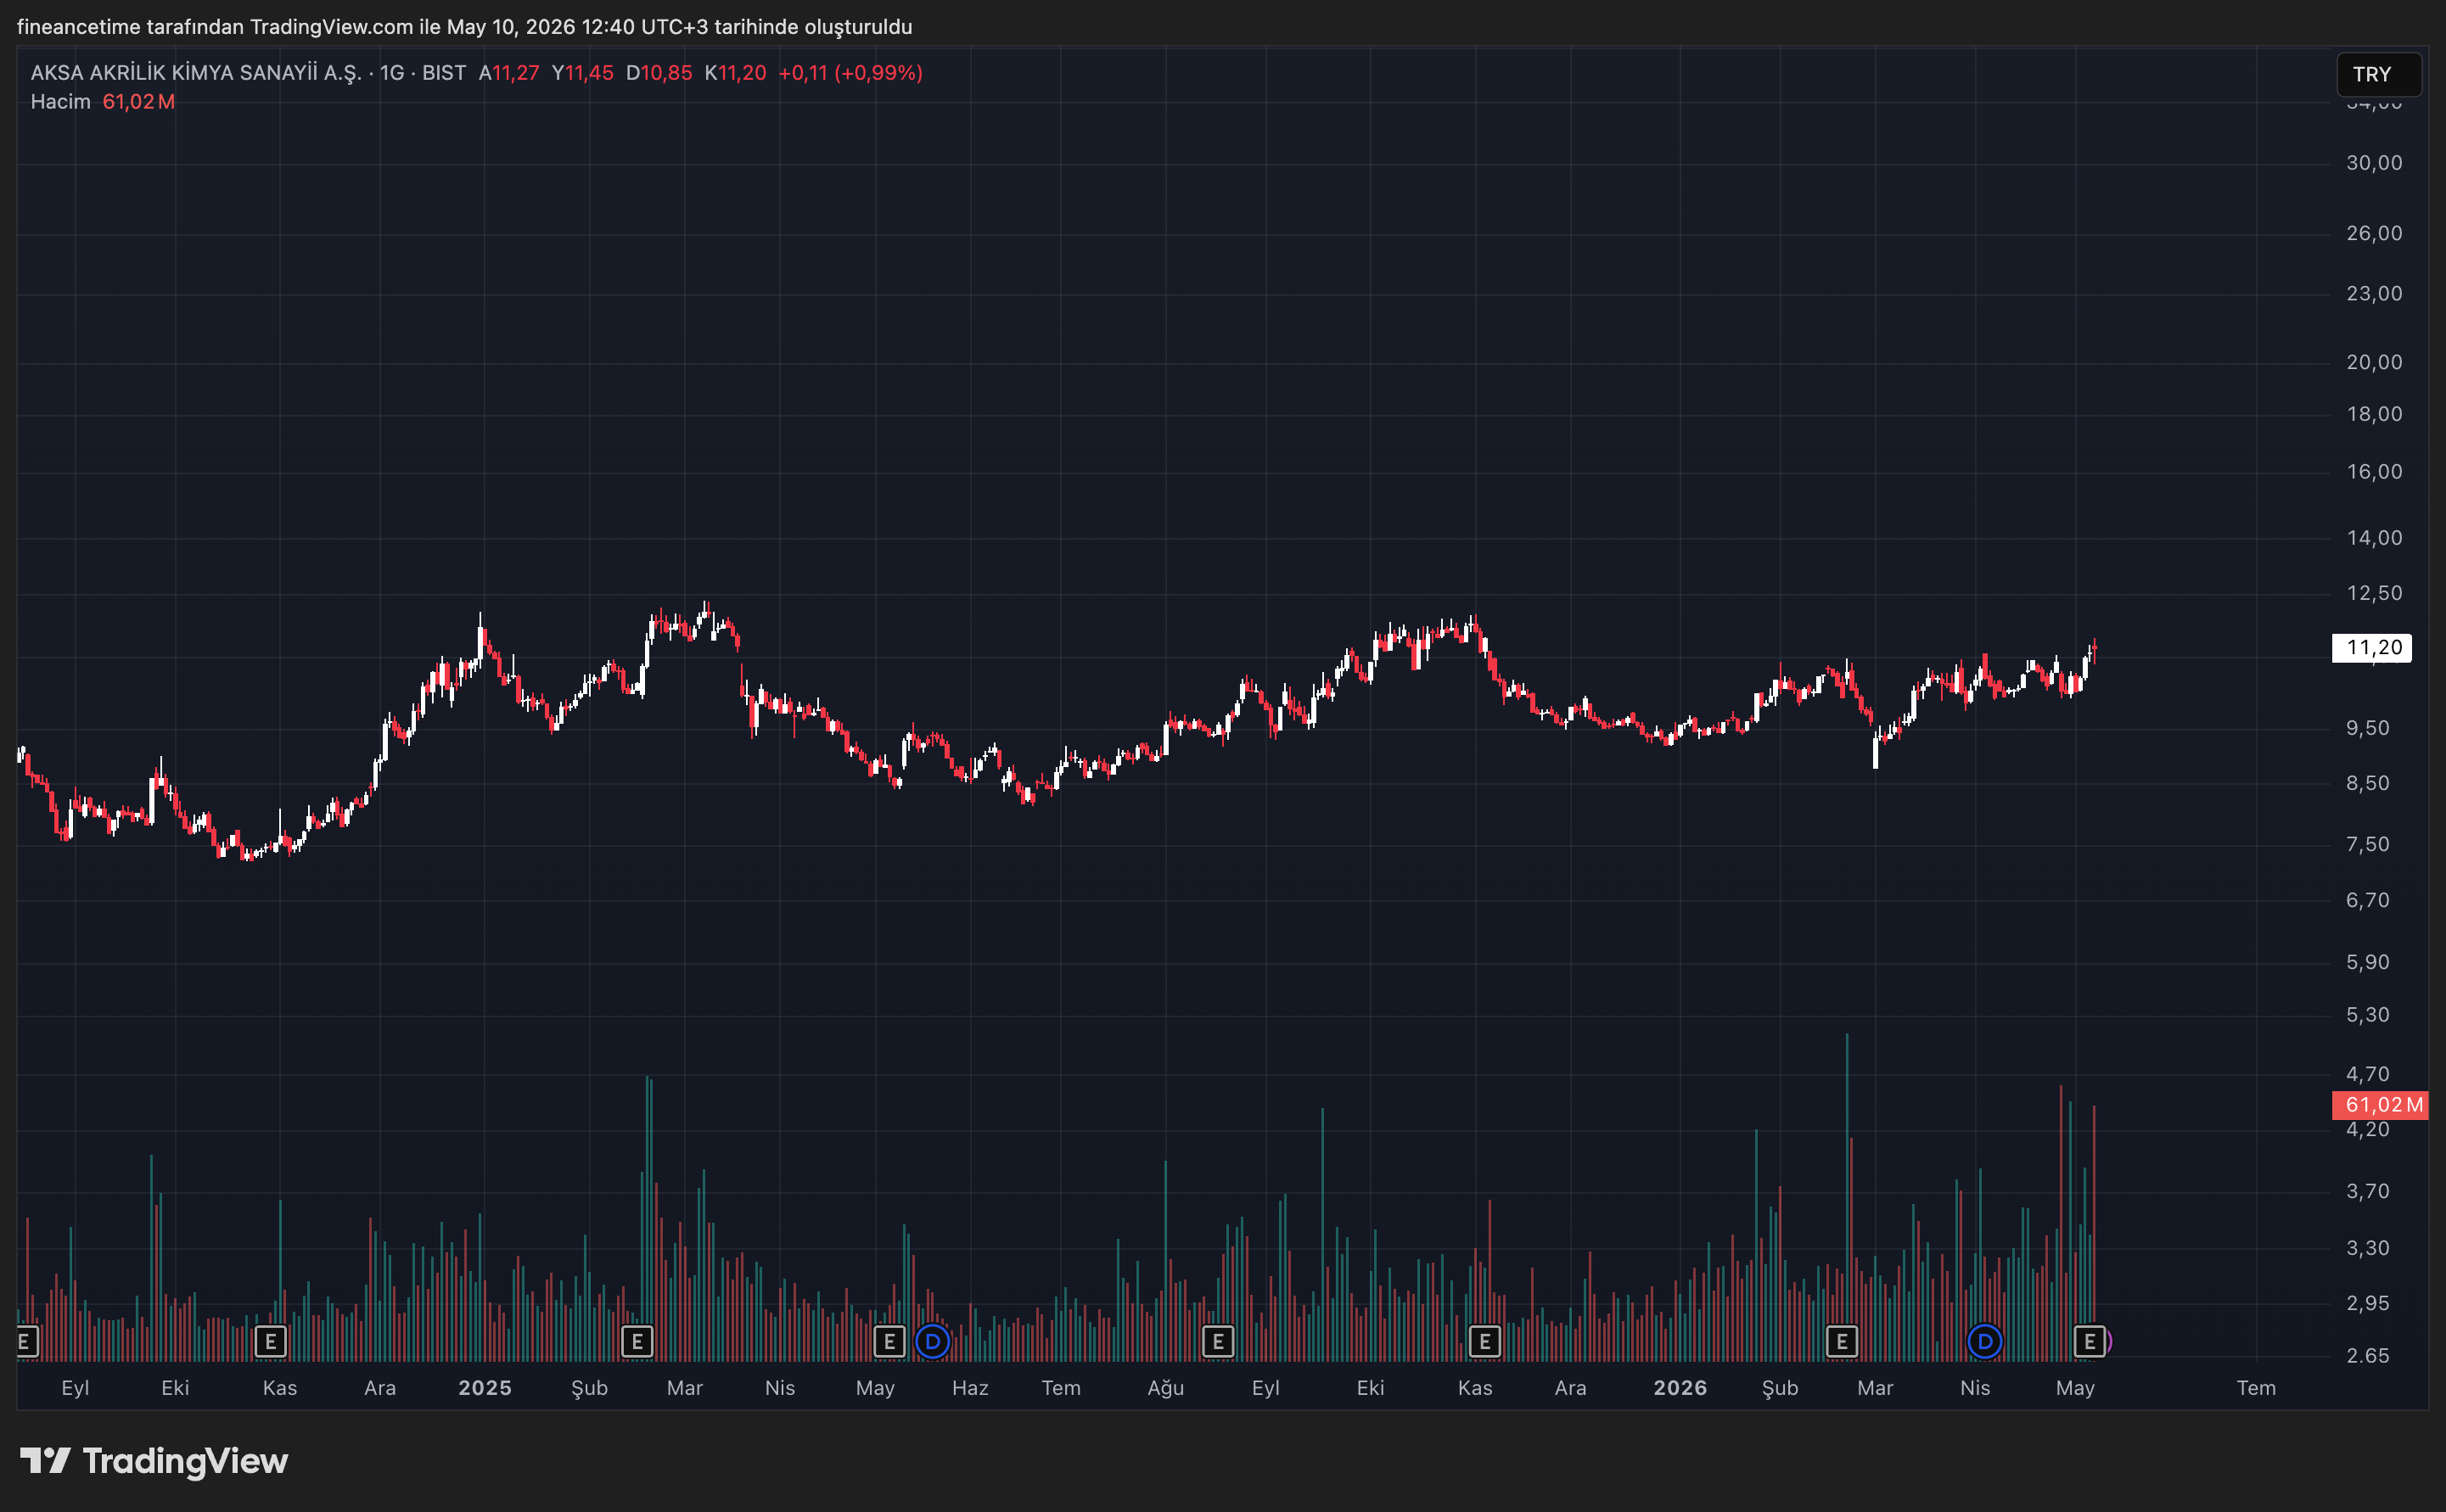The image size is (2446, 1512).
Task: Click the fineancetime TradingView.com caption at top
Action: 464,27
